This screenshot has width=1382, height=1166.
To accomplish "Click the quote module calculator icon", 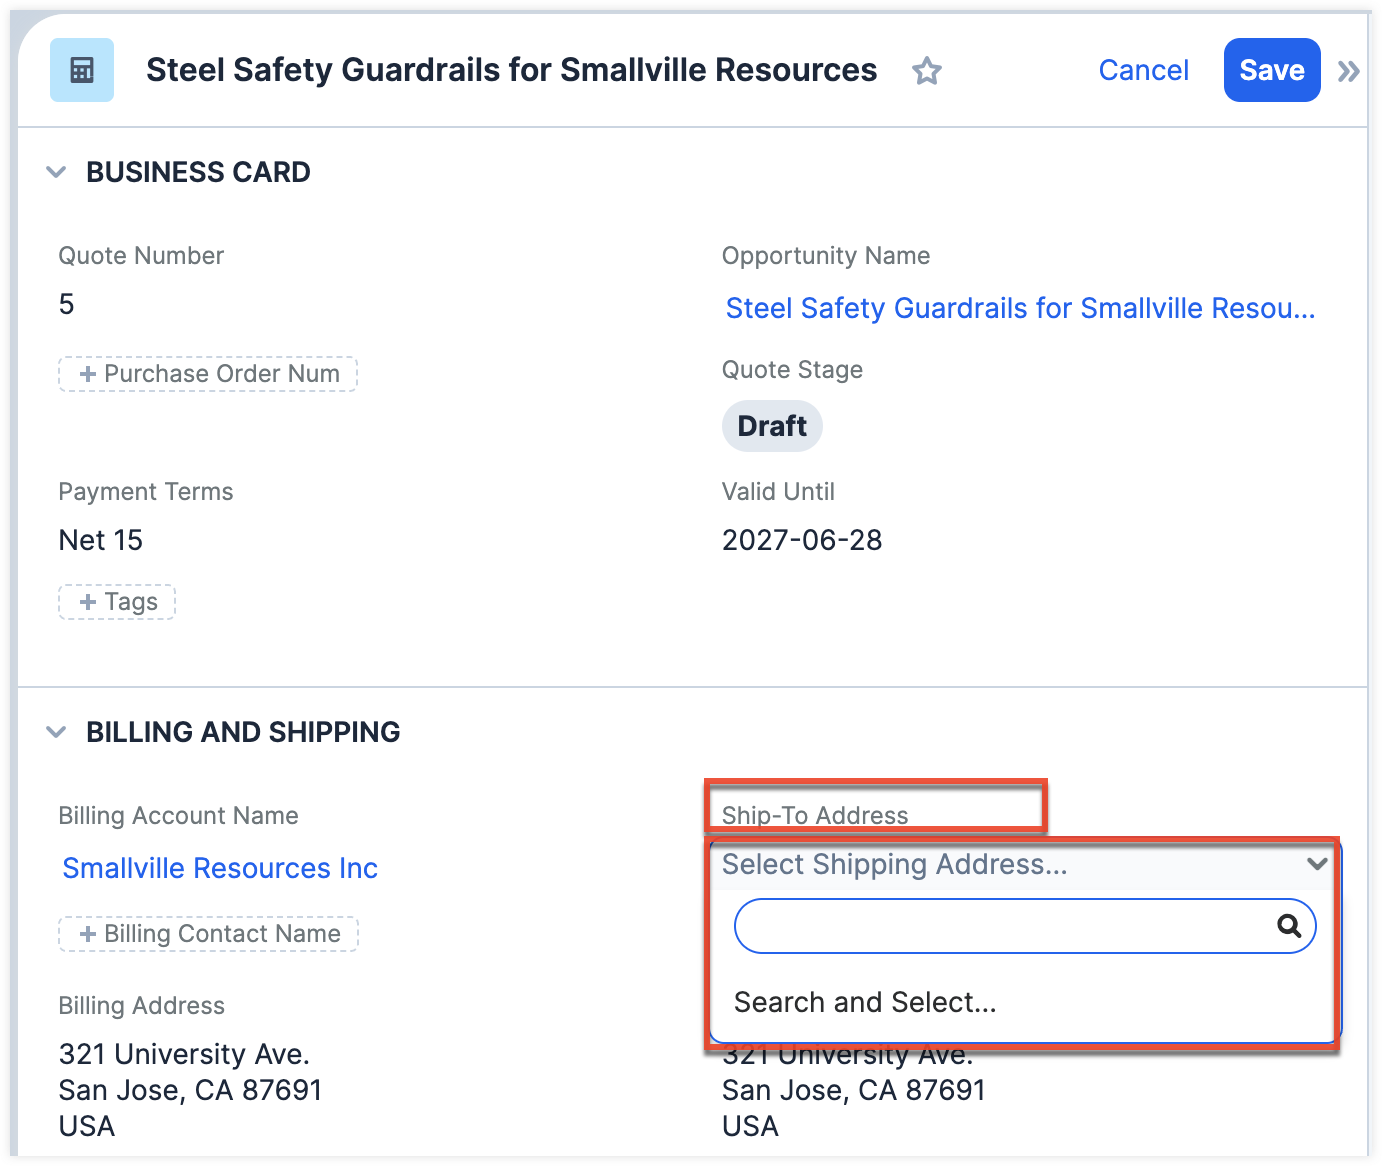I will click(82, 70).
